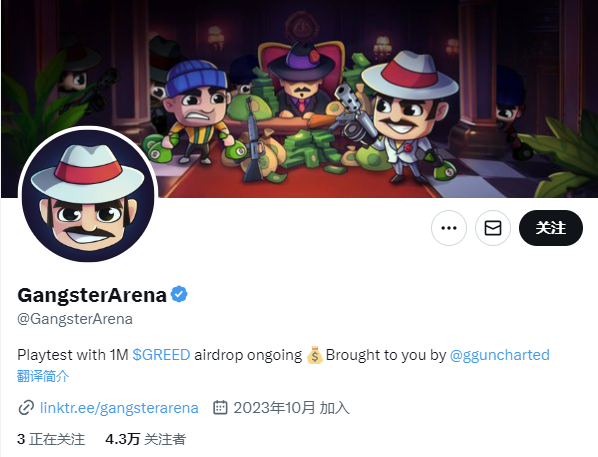Click the calendar icon next to join date
598x457 pixels.
pos(220,407)
